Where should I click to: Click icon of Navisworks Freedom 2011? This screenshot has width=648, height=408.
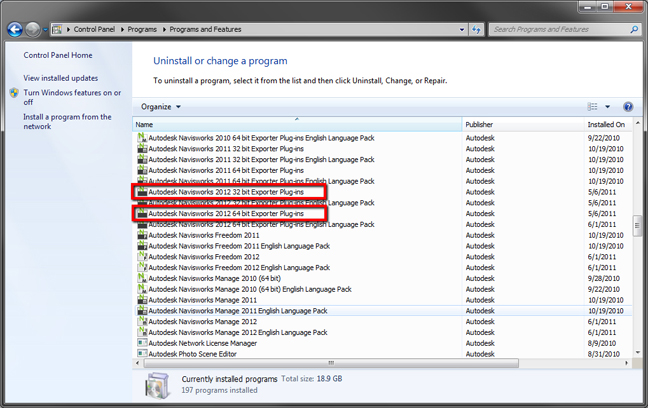142,235
